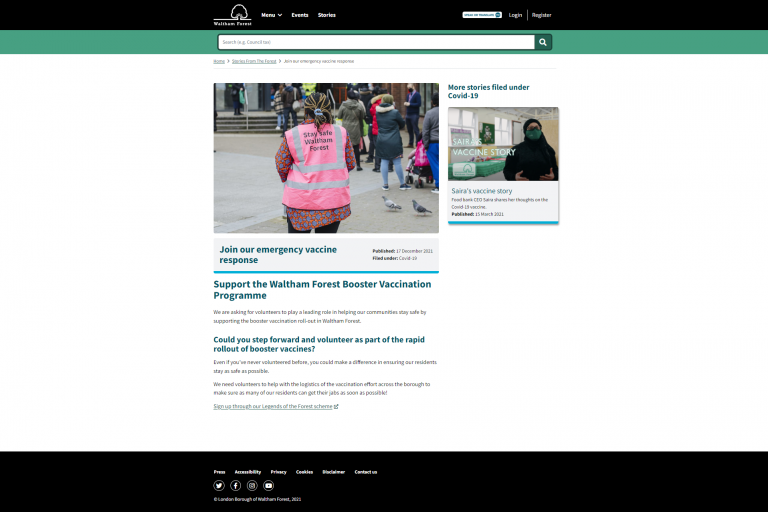Open Stories From The Forest breadcrumb
The image size is (768, 512).
(254, 61)
